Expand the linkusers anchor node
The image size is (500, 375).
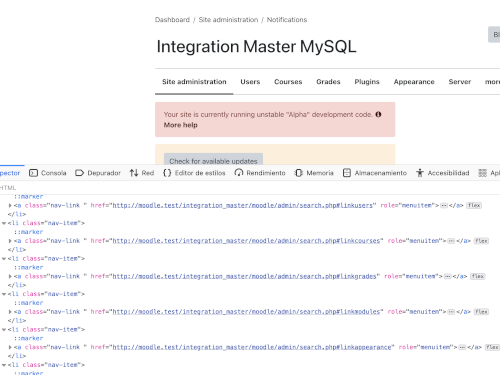10,205
